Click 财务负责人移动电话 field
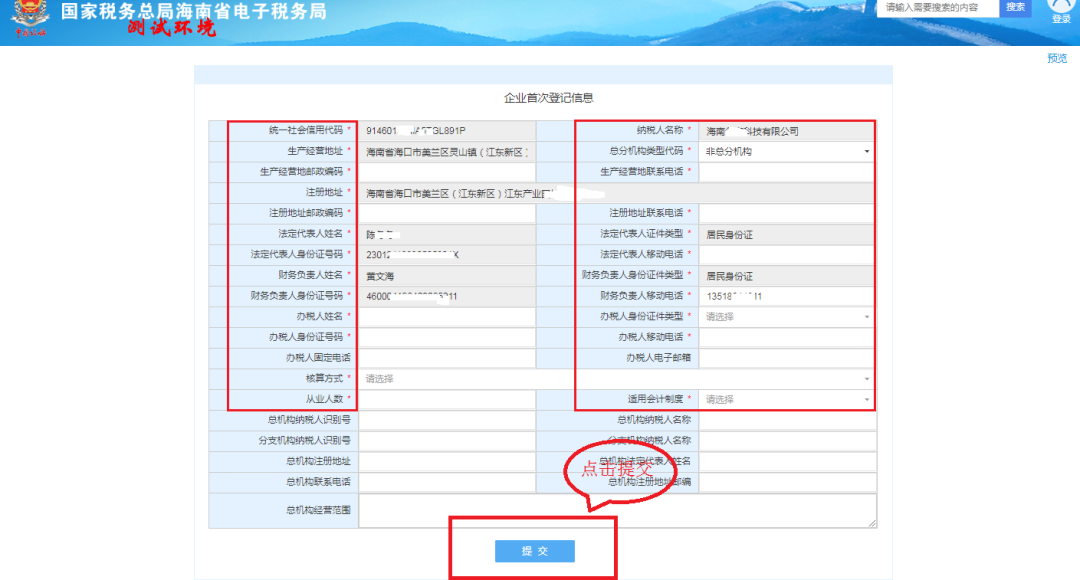1080x580 pixels. click(787, 296)
